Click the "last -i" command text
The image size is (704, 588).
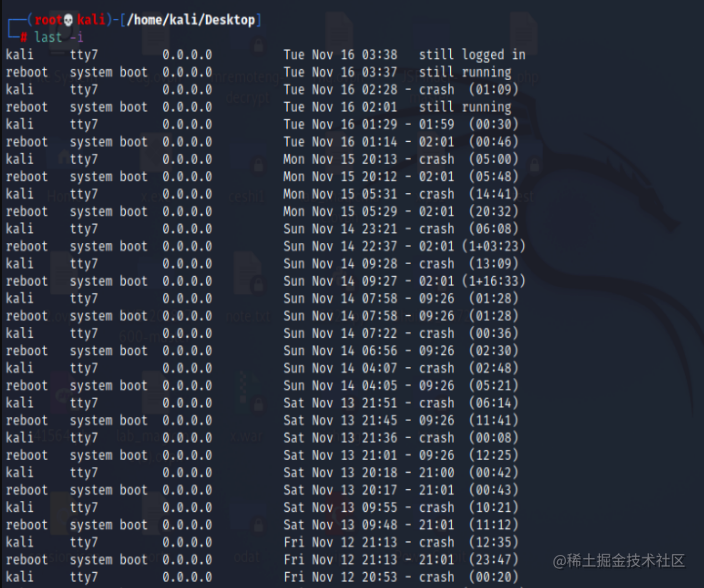[59, 37]
